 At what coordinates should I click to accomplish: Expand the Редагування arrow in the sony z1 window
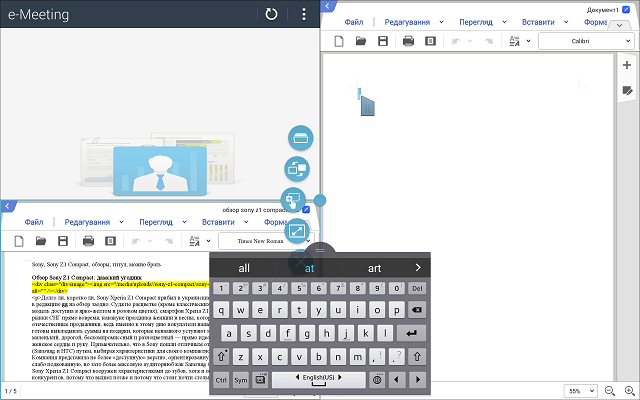[x=121, y=222]
